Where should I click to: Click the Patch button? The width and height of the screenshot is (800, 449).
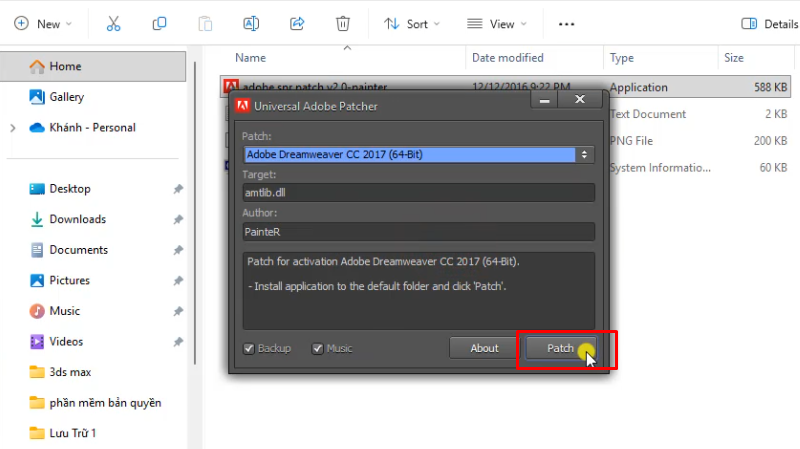point(560,348)
